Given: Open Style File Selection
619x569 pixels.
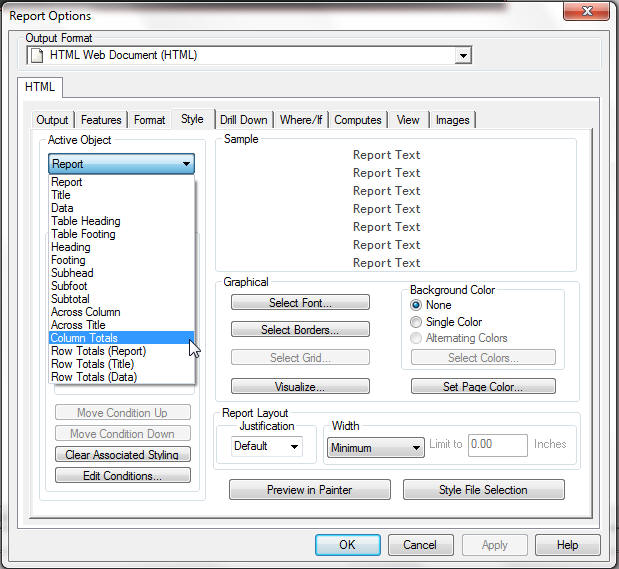Looking at the screenshot, I should coord(484,490).
